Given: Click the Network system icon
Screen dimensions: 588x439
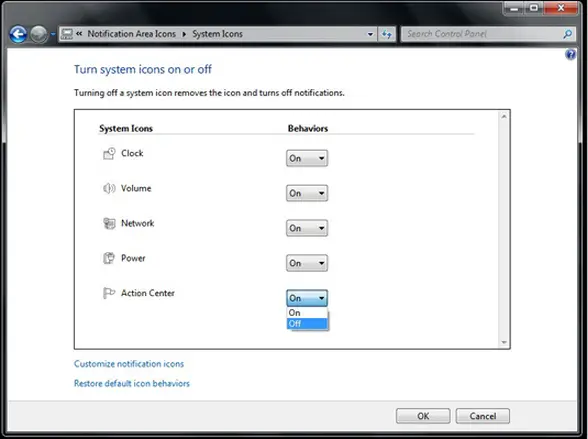Looking at the screenshot, I should [109, 223].
